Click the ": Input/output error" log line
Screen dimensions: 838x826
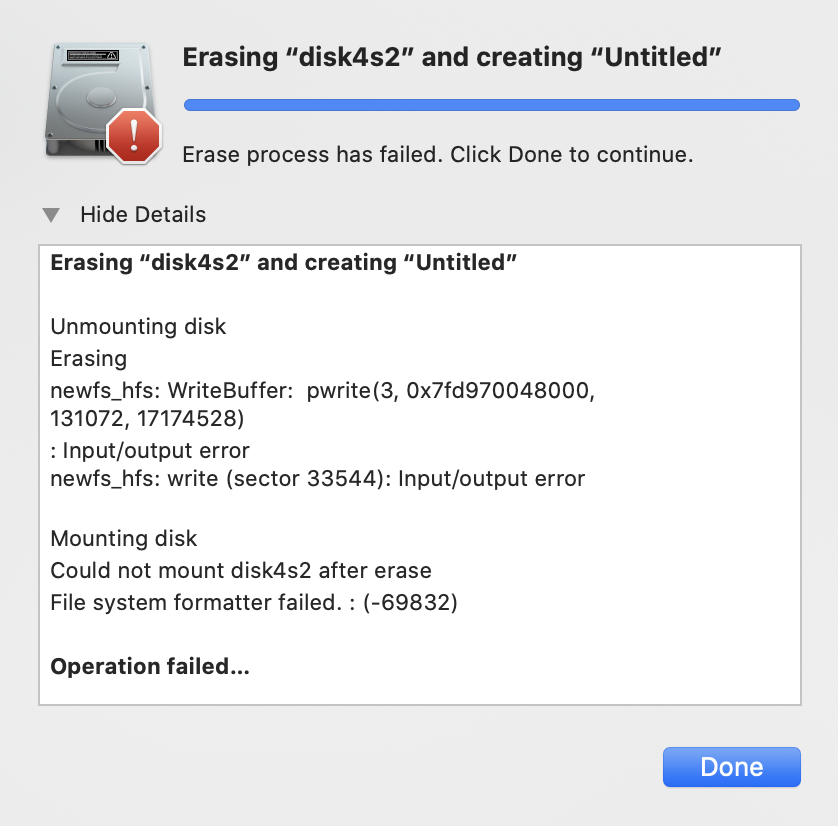(150, 450)
